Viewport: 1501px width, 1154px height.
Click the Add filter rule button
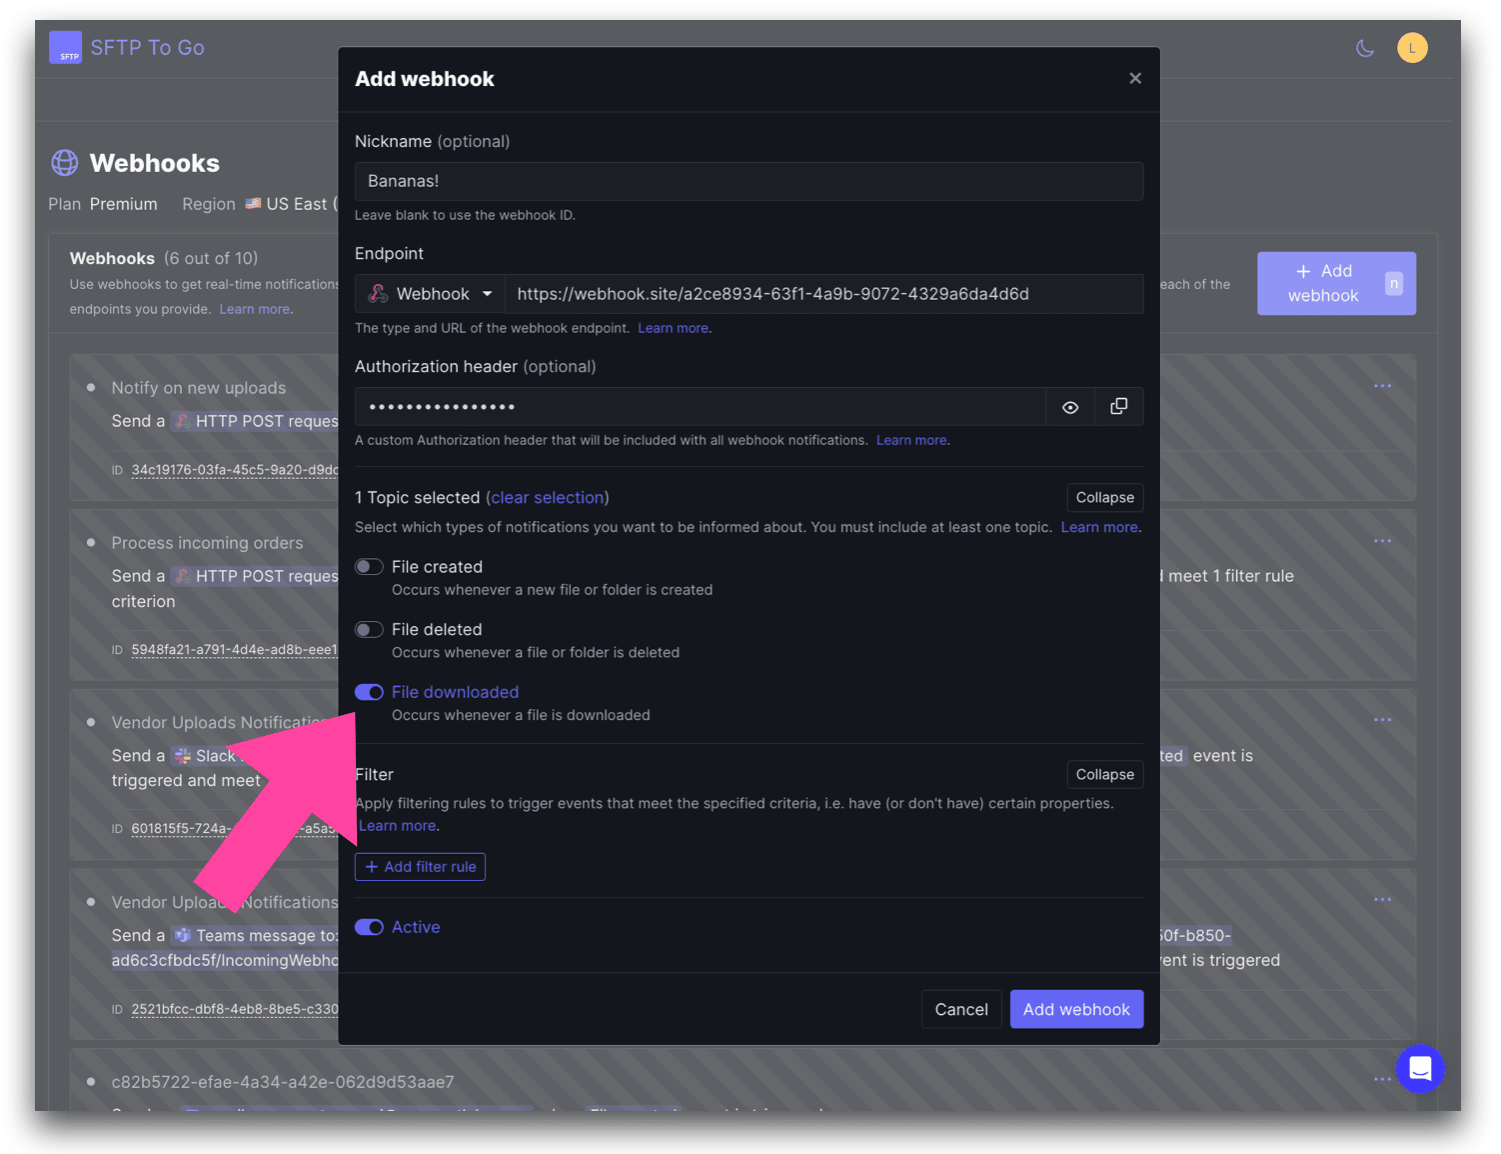(x=419, y=866)
